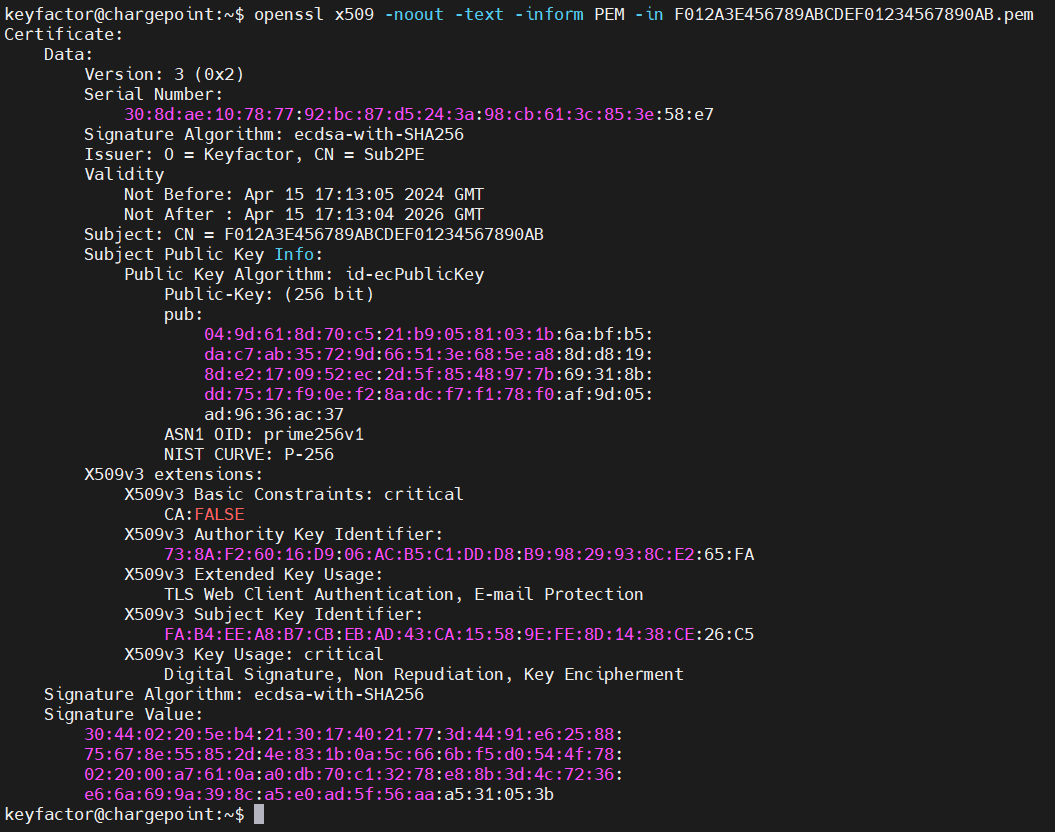Screen dimensions: 1055x832
Task: Click the Public-Key (256 bit) text
Action: pos(268,294)
